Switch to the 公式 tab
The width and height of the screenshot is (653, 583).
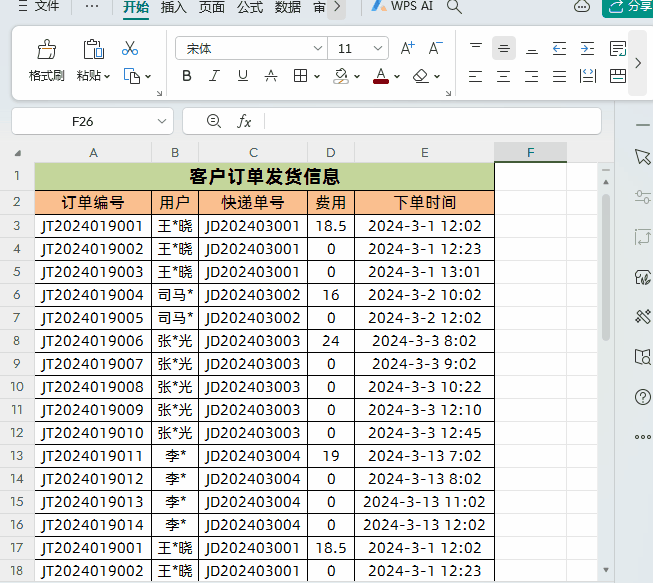(x=250, y=7)
